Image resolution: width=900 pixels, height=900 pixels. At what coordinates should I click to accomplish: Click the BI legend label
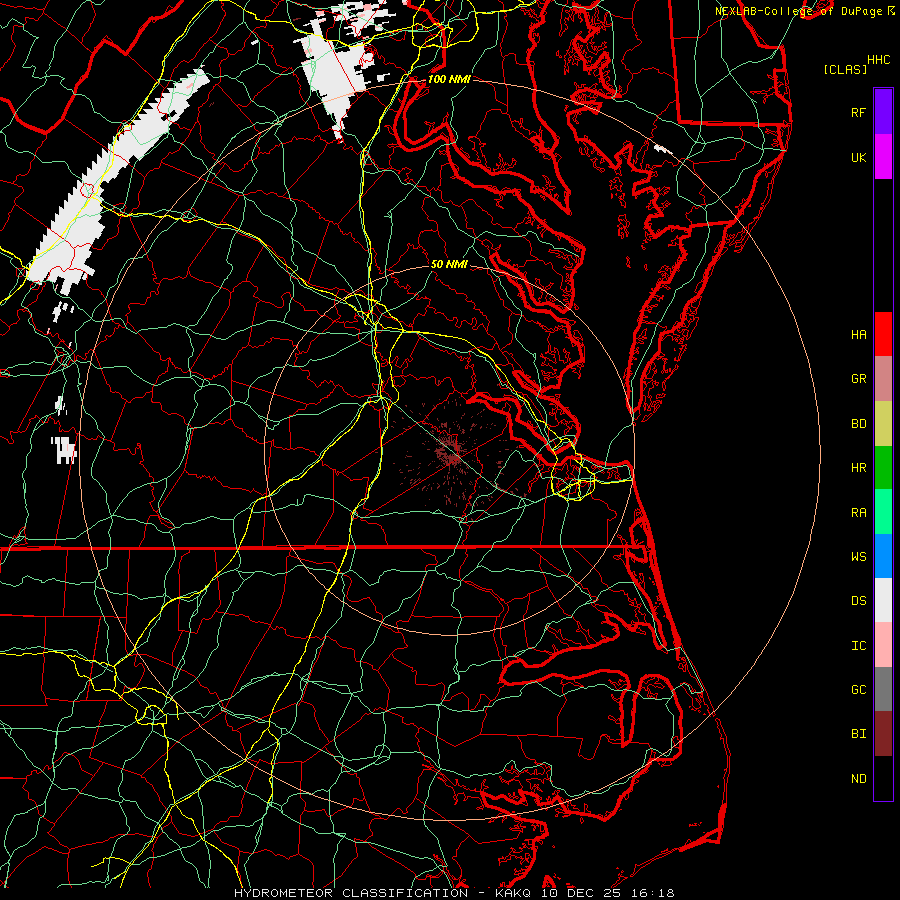859,734
